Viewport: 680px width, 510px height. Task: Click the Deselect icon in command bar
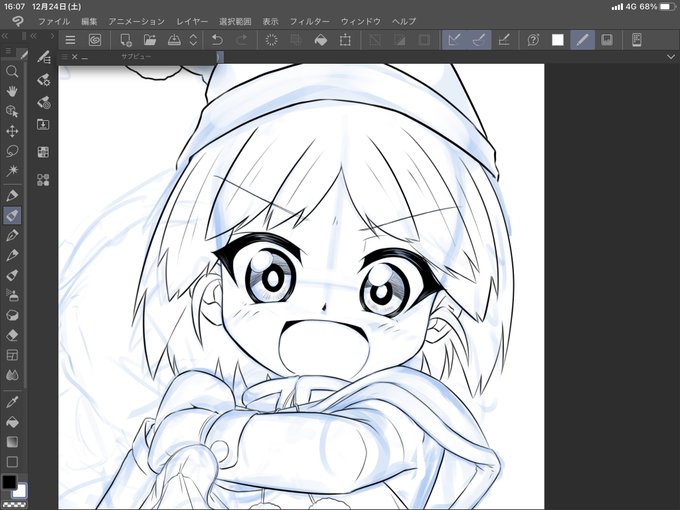375,40
